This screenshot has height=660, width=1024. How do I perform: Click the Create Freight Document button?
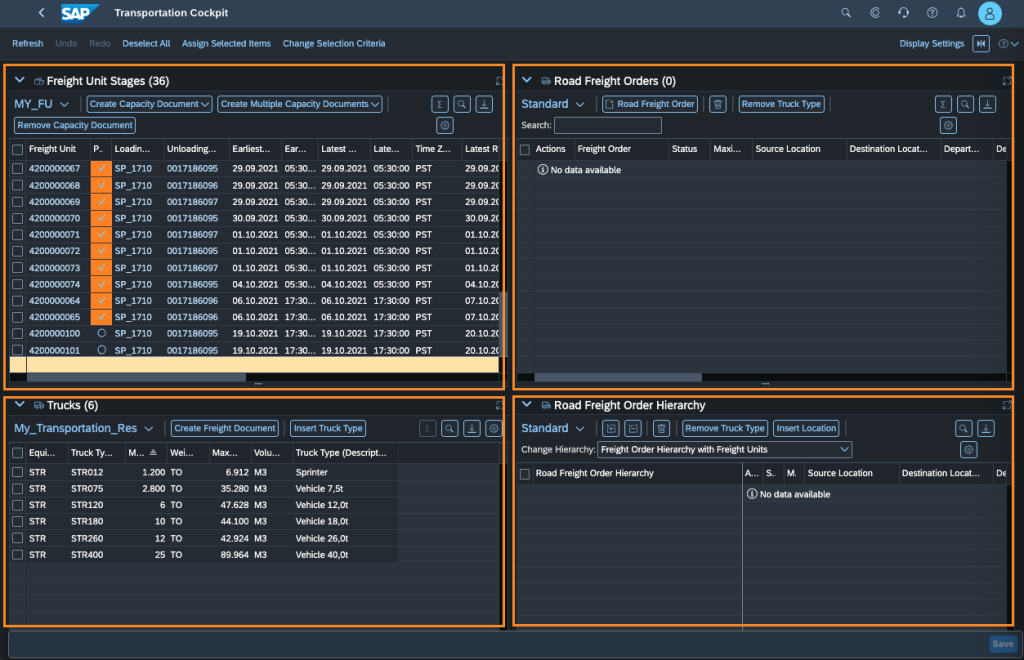click(225, 428)
